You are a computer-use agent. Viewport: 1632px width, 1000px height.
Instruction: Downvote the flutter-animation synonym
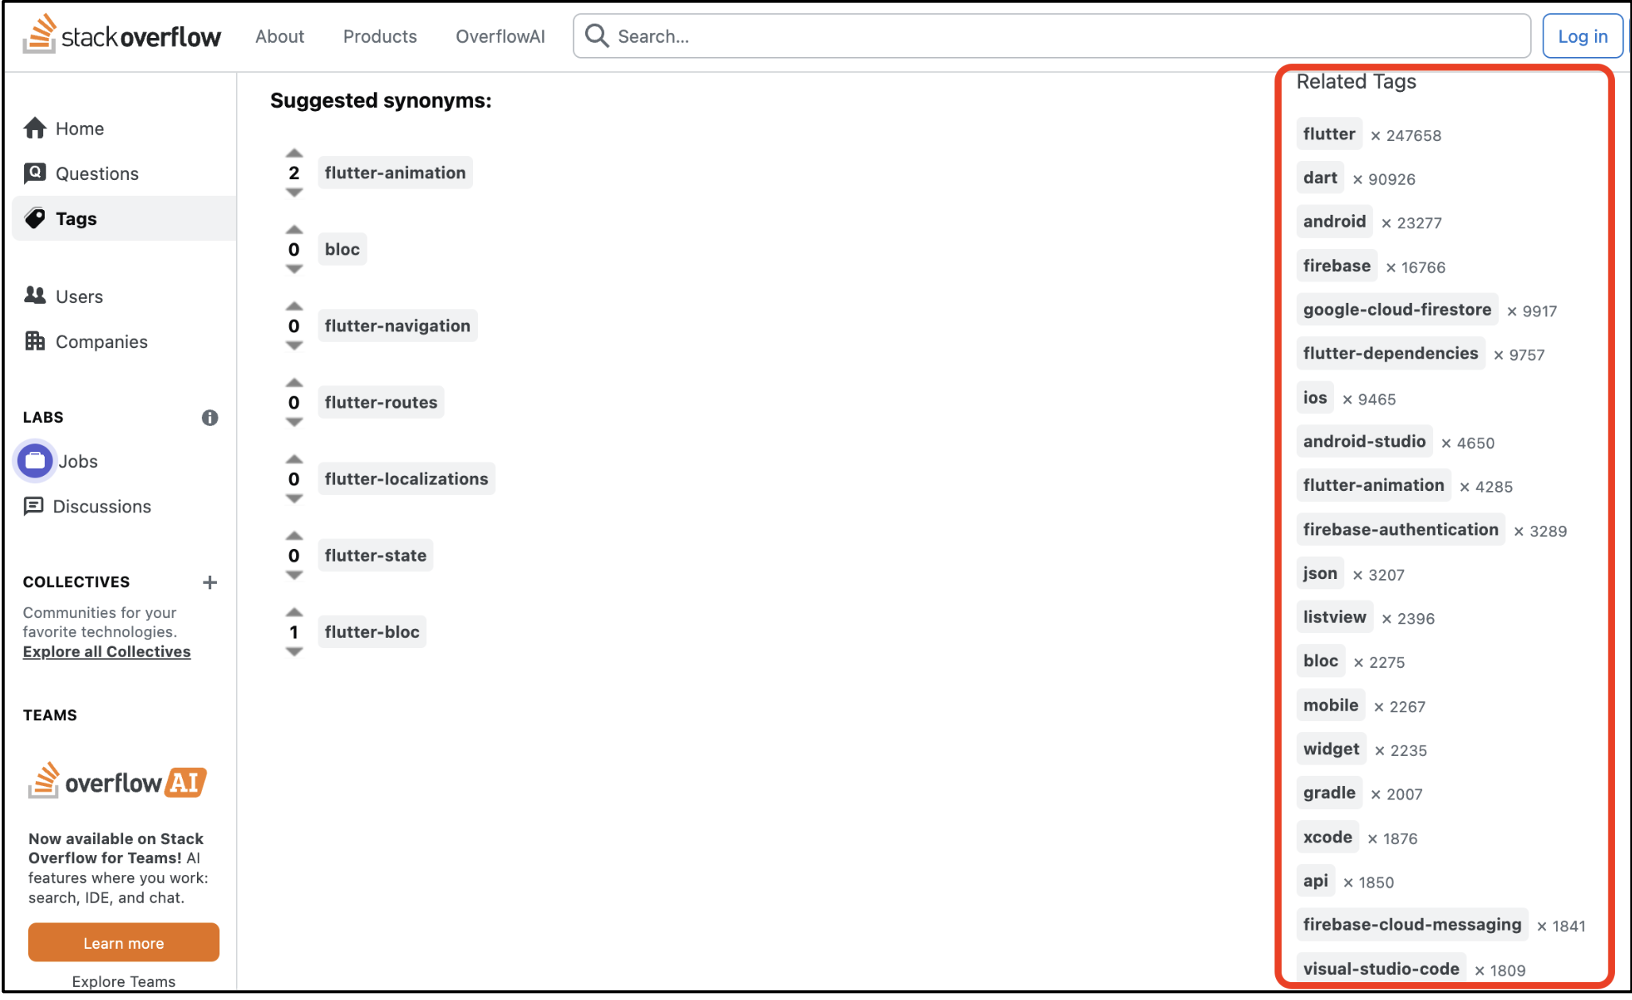(294, 192)
